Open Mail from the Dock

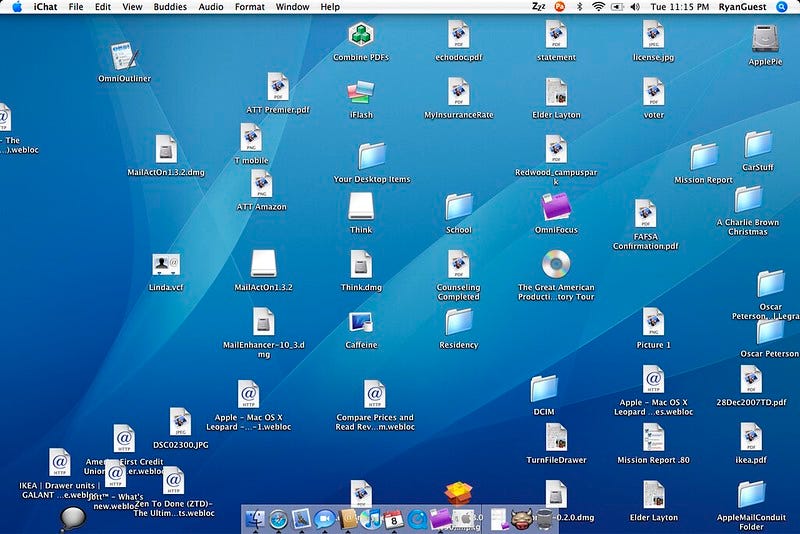tap(301, 519)
